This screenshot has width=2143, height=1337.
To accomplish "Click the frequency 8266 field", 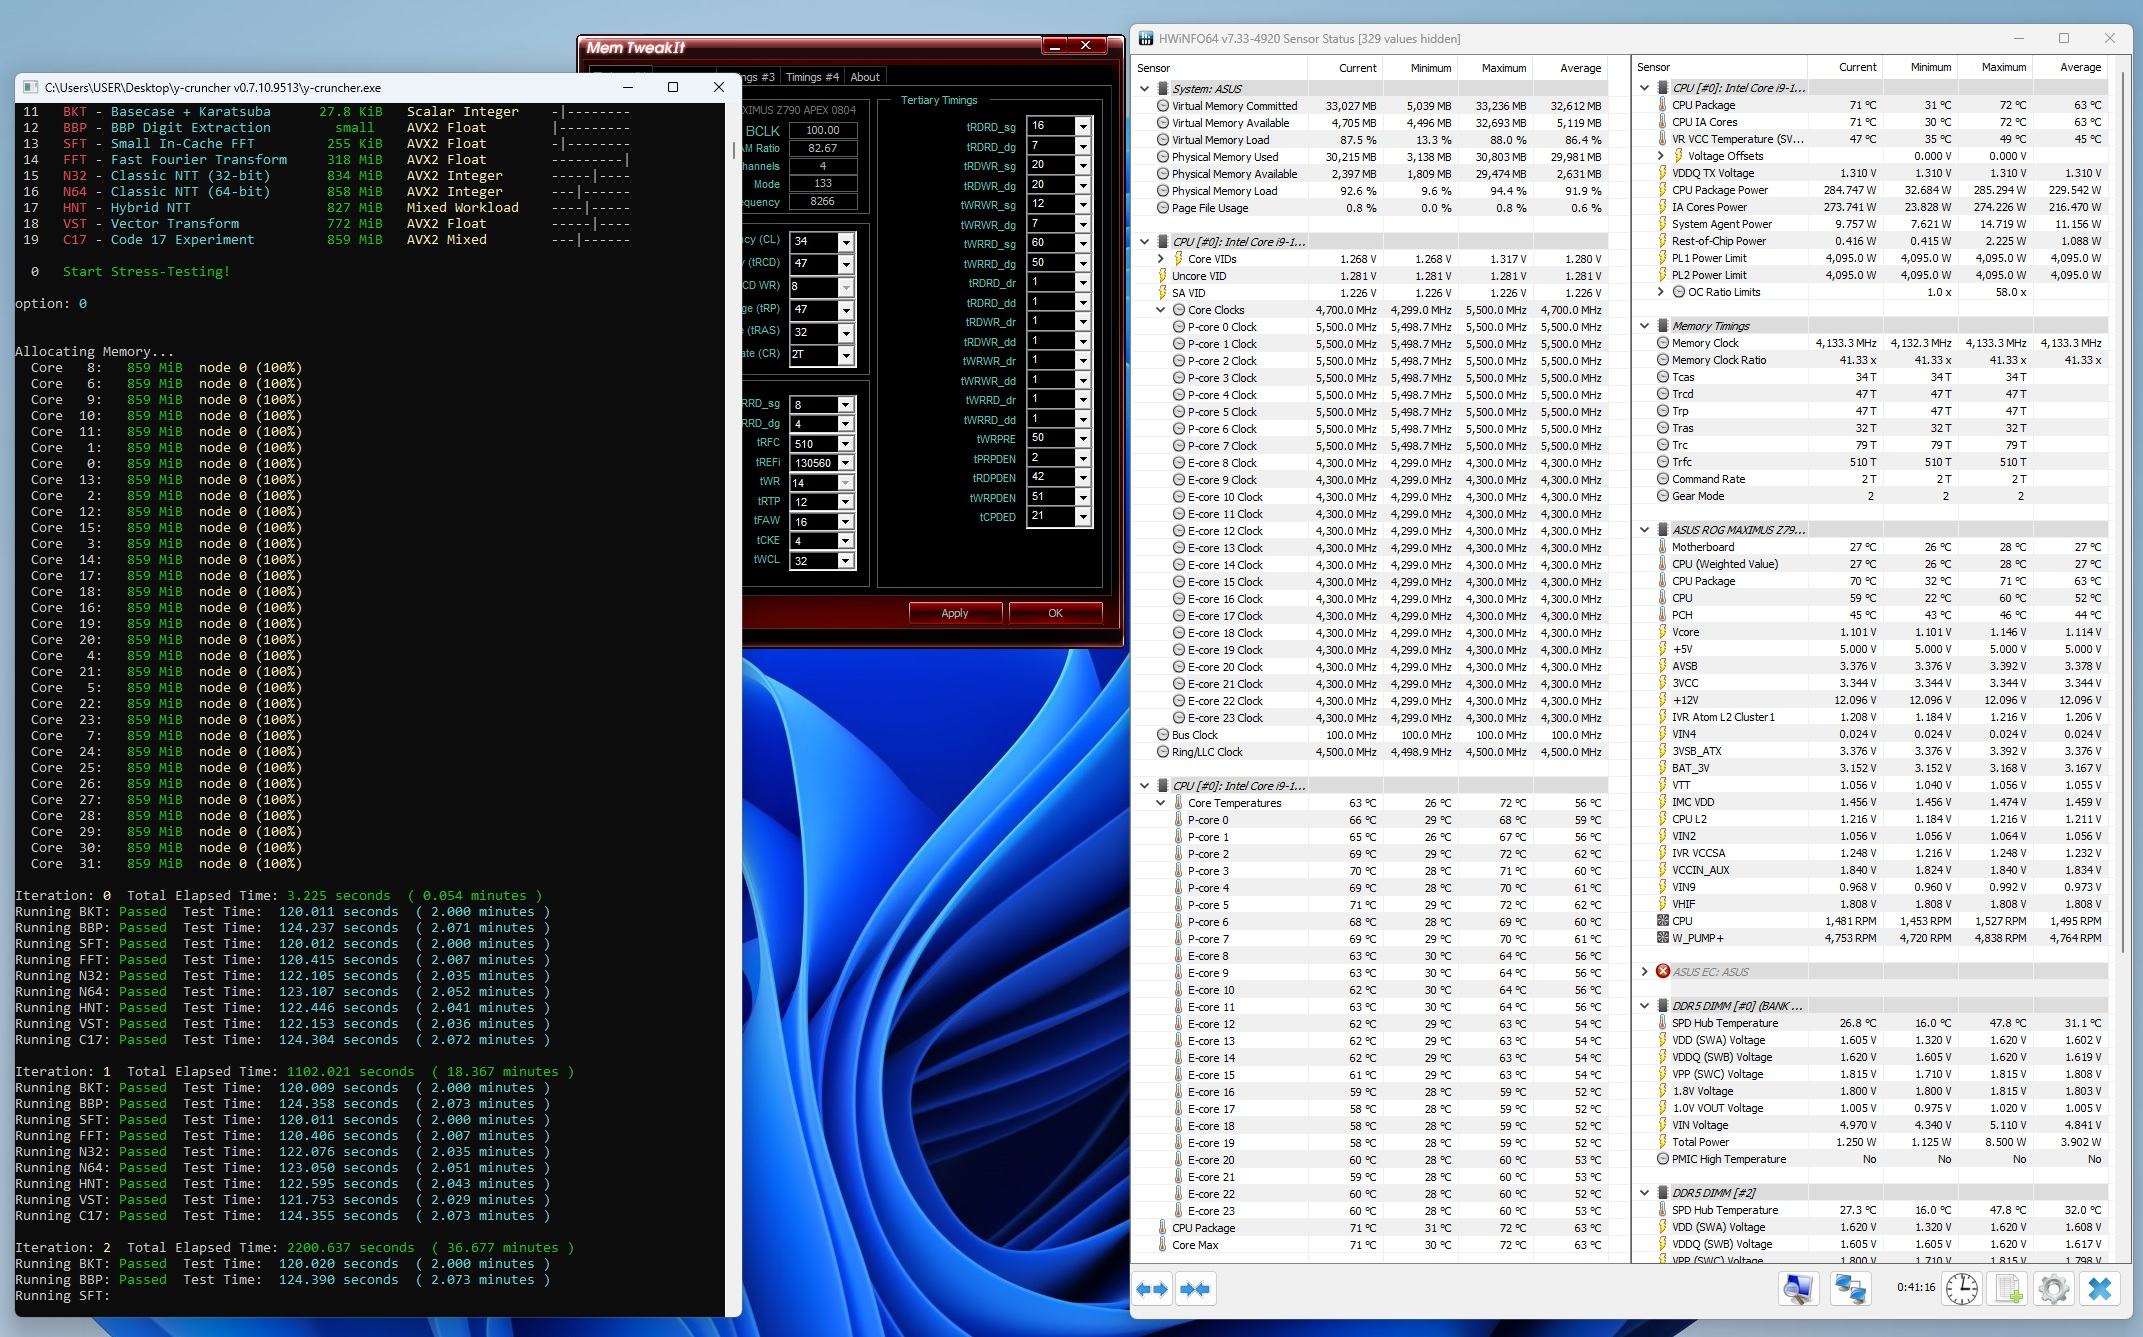I will click(x=823, y=201).
